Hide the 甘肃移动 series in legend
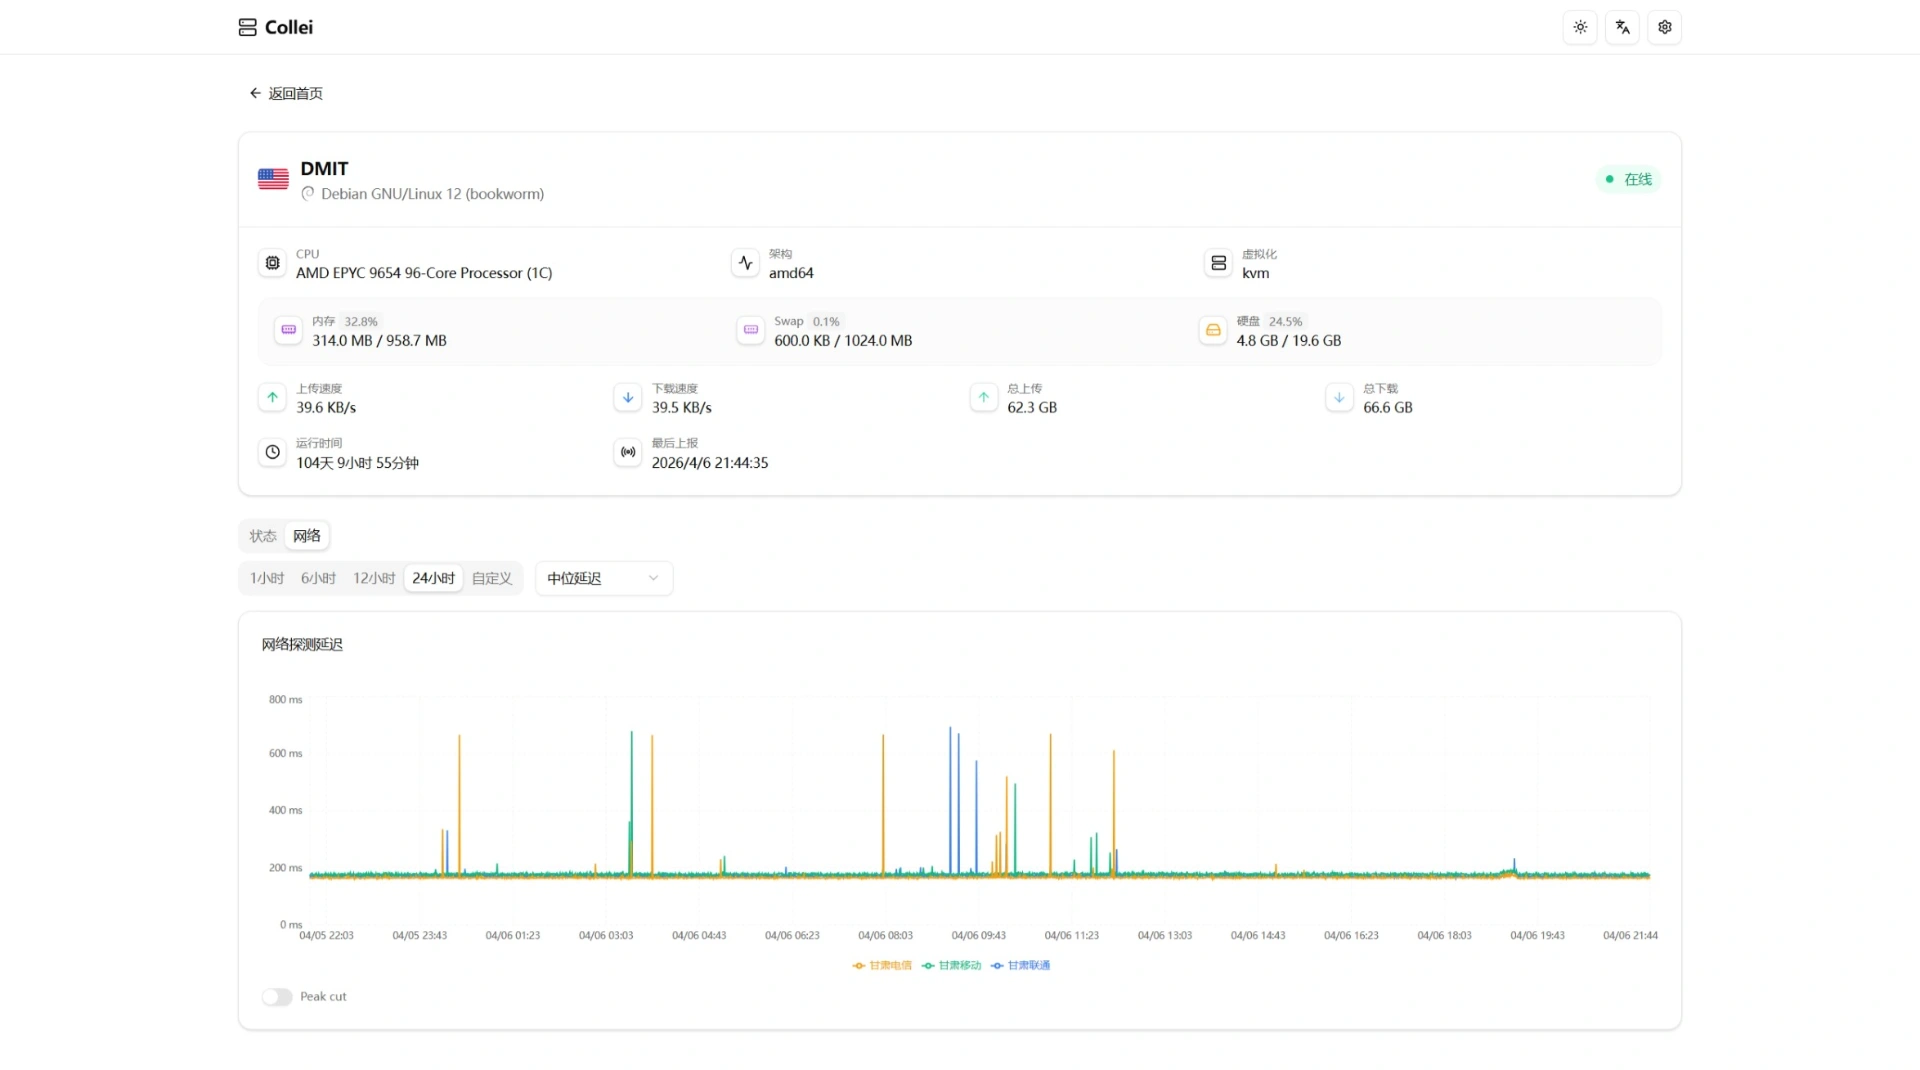The width and height of the screenshot is (1920, 1070). [951, 966]
